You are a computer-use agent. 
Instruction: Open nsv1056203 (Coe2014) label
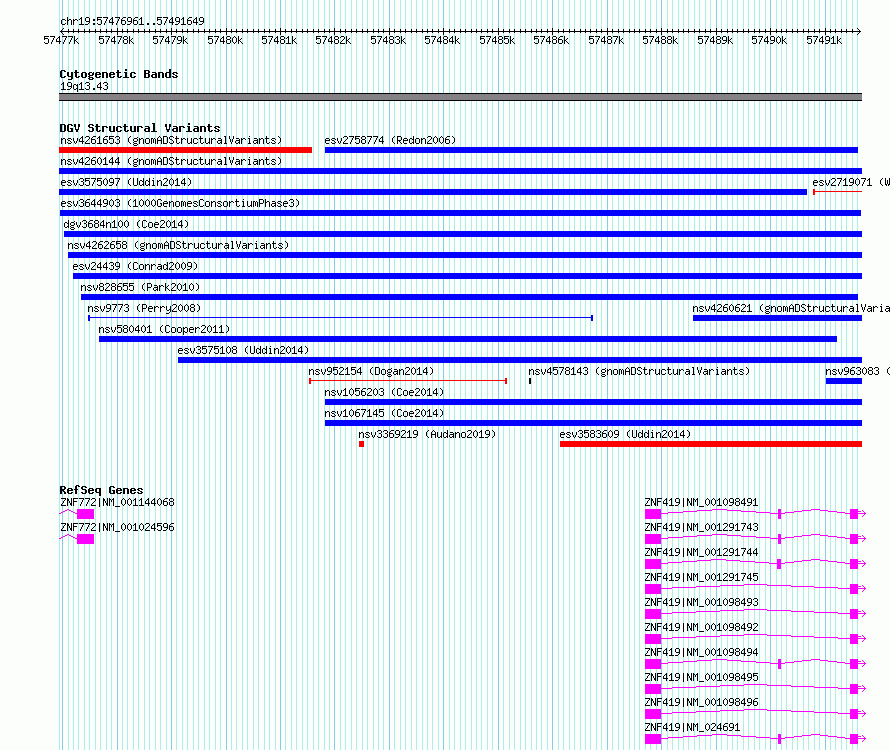click(x=384, y=392)
